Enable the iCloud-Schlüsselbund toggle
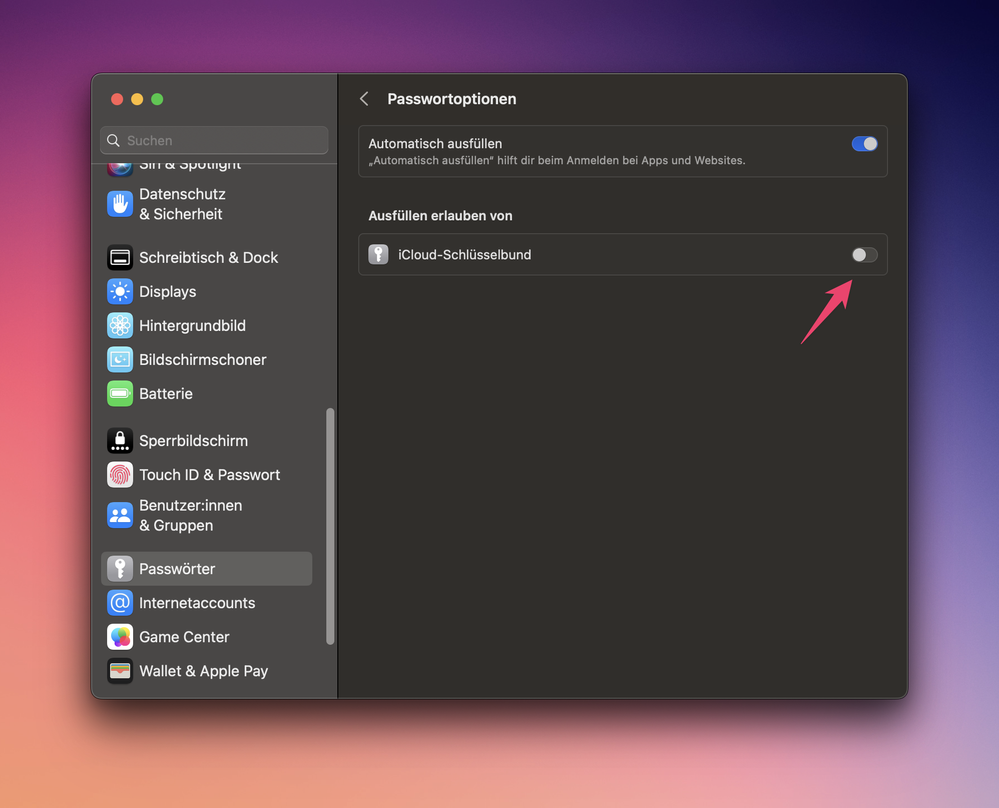Viewport: 999px width, 808px height. (x=864, y=255)
